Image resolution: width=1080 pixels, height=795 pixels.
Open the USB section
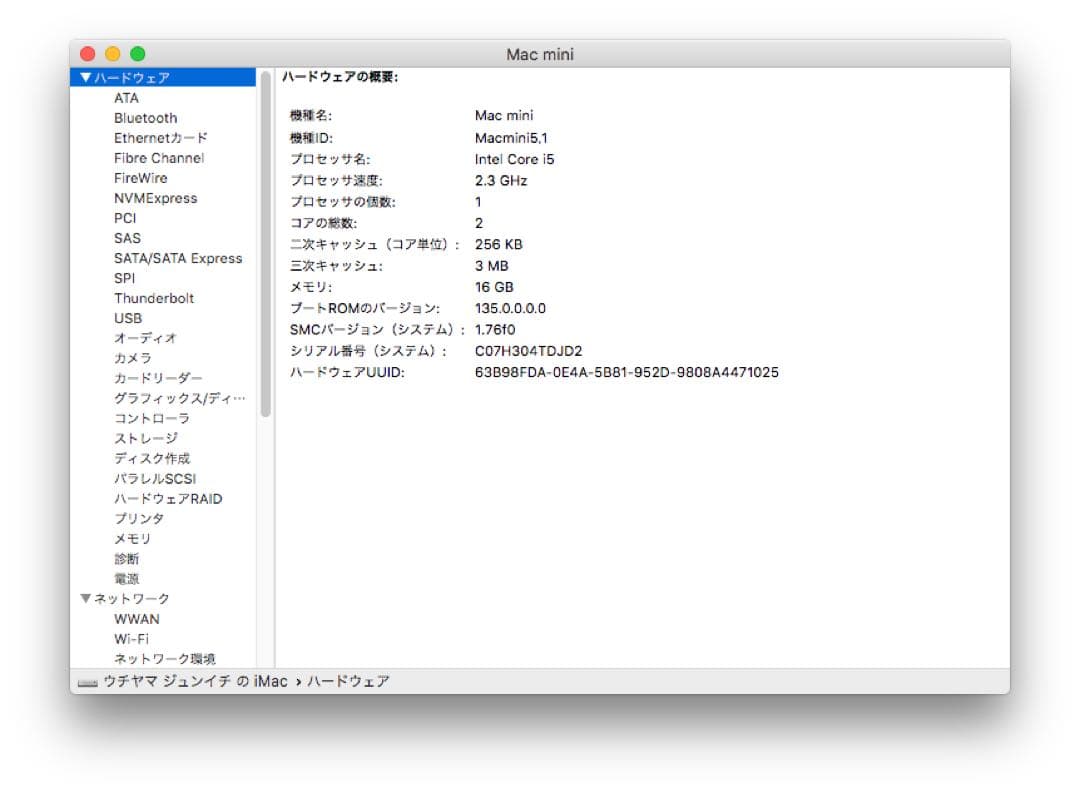[128, 318]
